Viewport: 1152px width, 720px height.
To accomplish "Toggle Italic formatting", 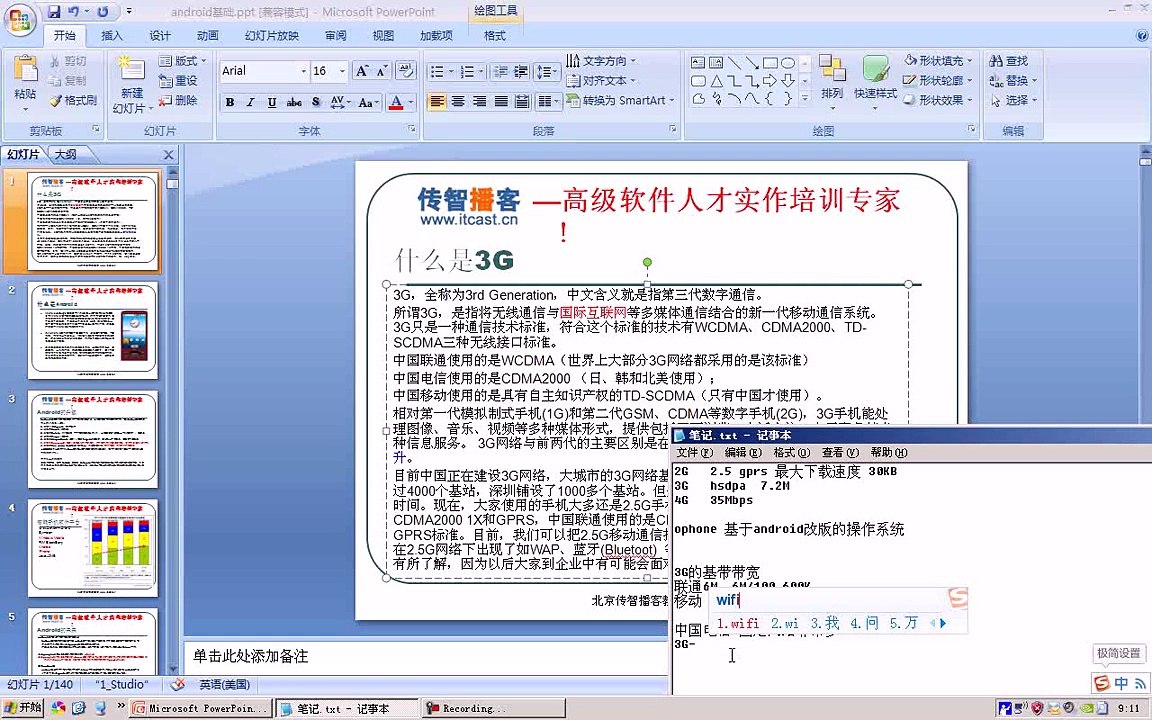I will (x=251, y=102).
